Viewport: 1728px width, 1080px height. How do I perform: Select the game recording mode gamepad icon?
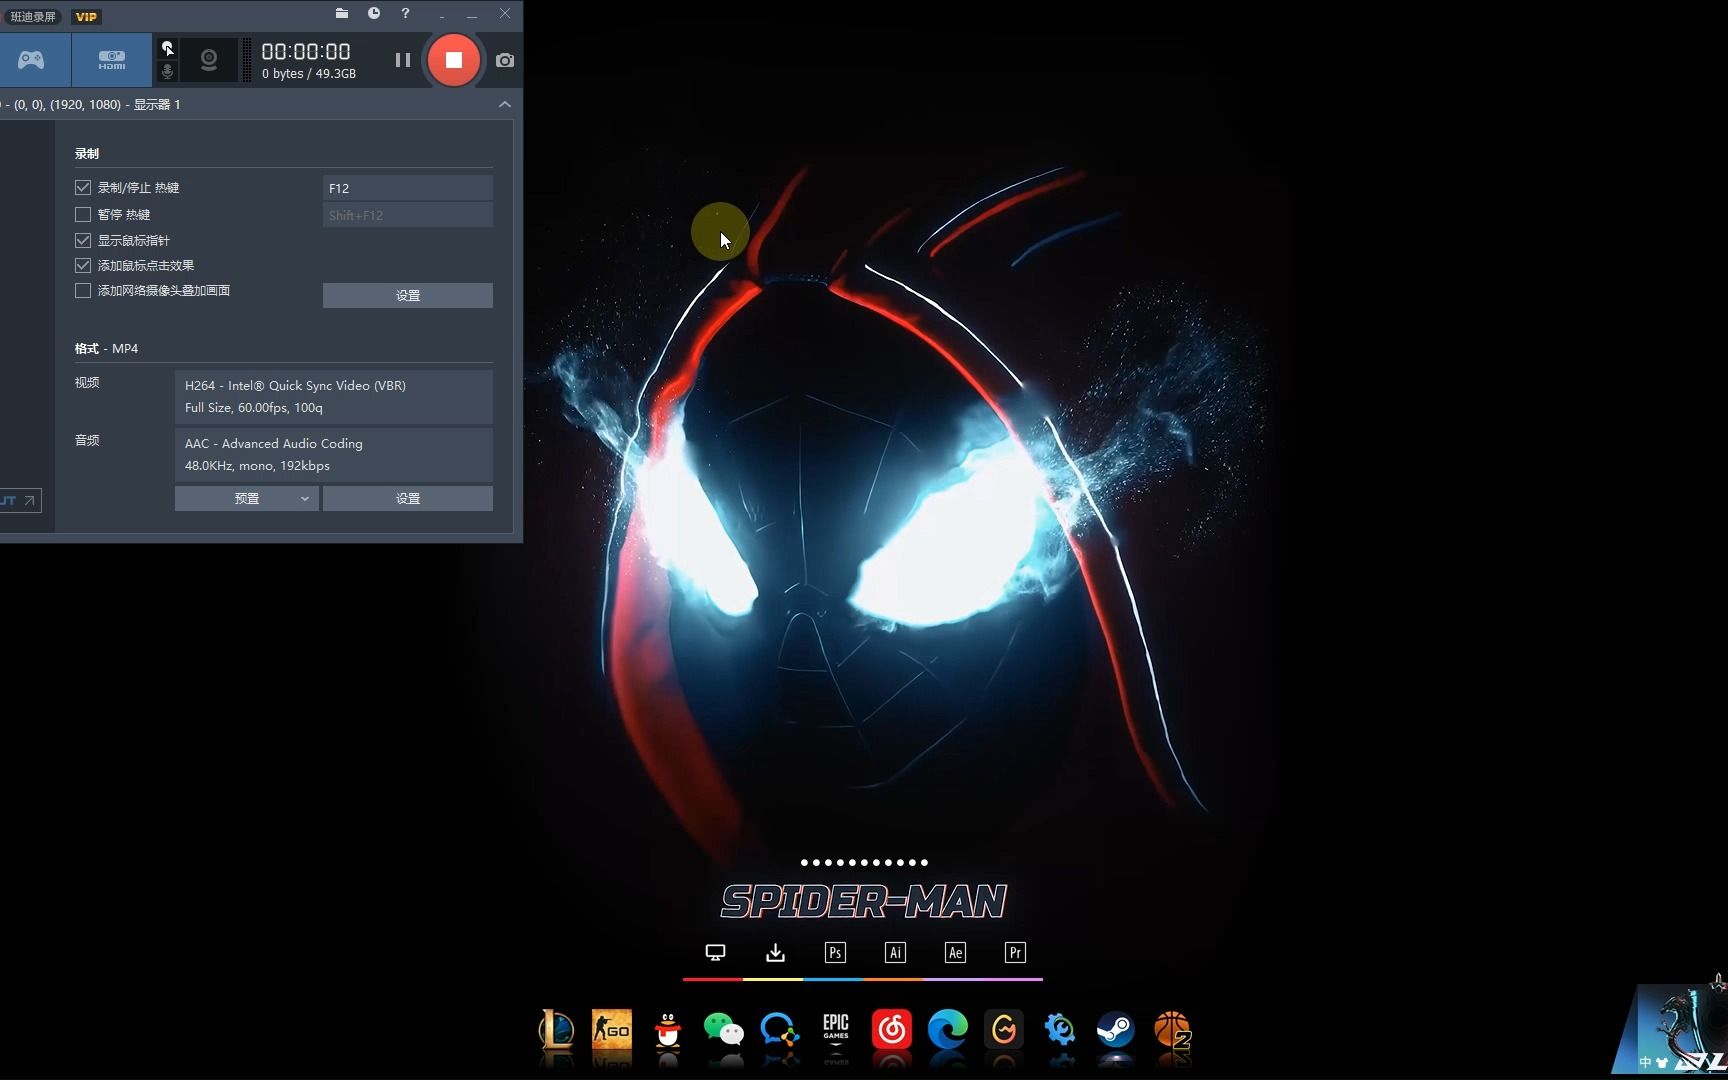click(x=31, y=60)
